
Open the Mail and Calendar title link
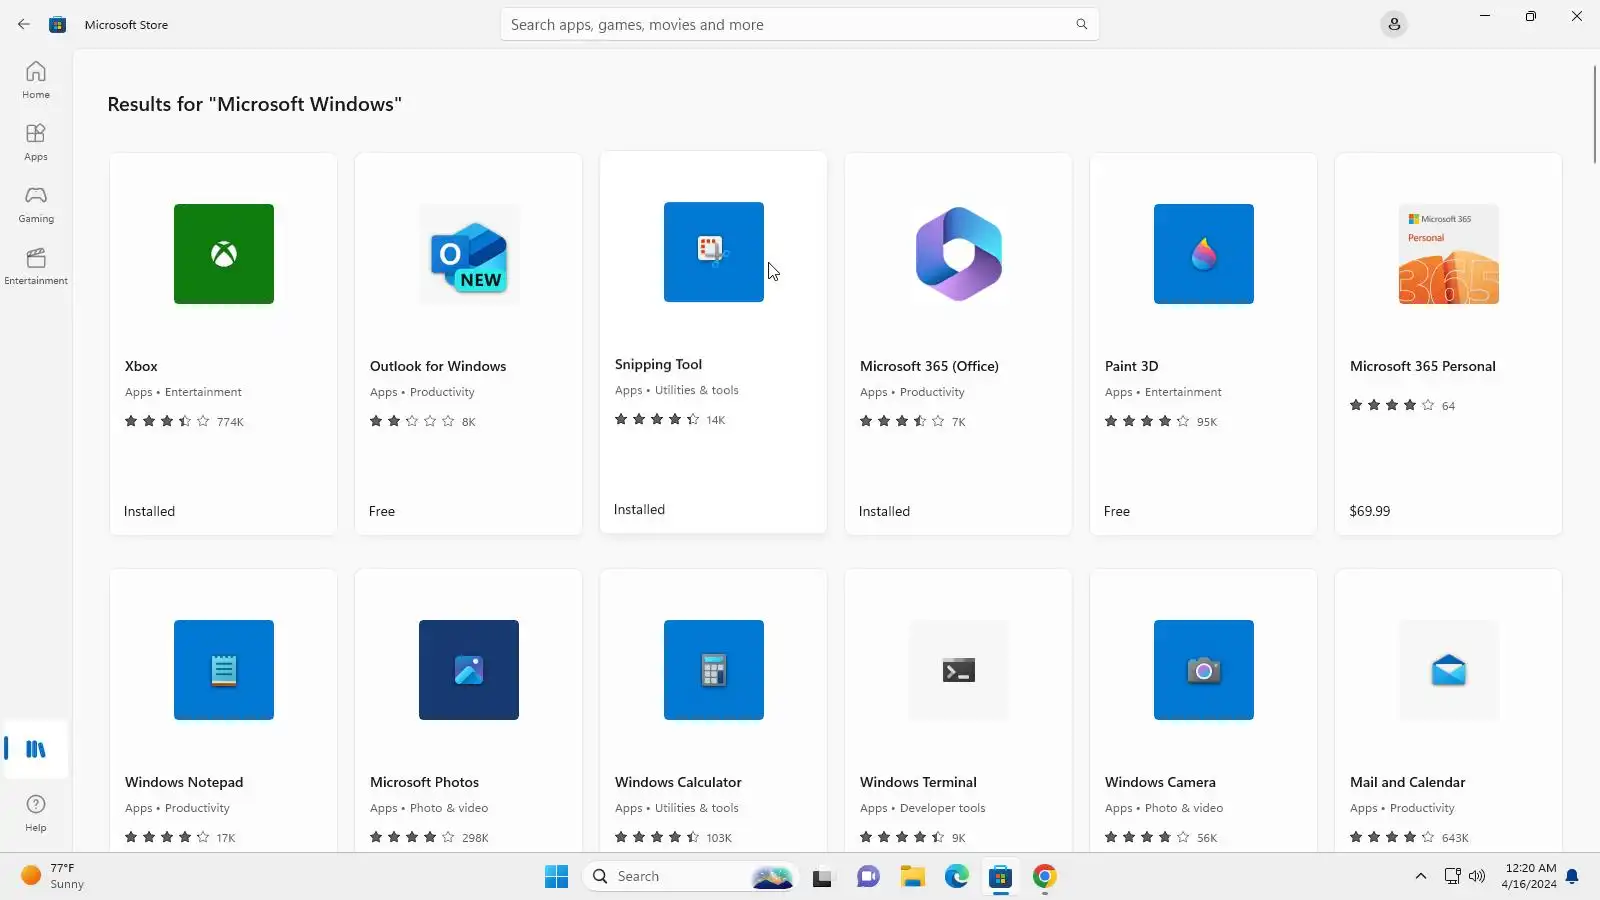point(1407,782)
